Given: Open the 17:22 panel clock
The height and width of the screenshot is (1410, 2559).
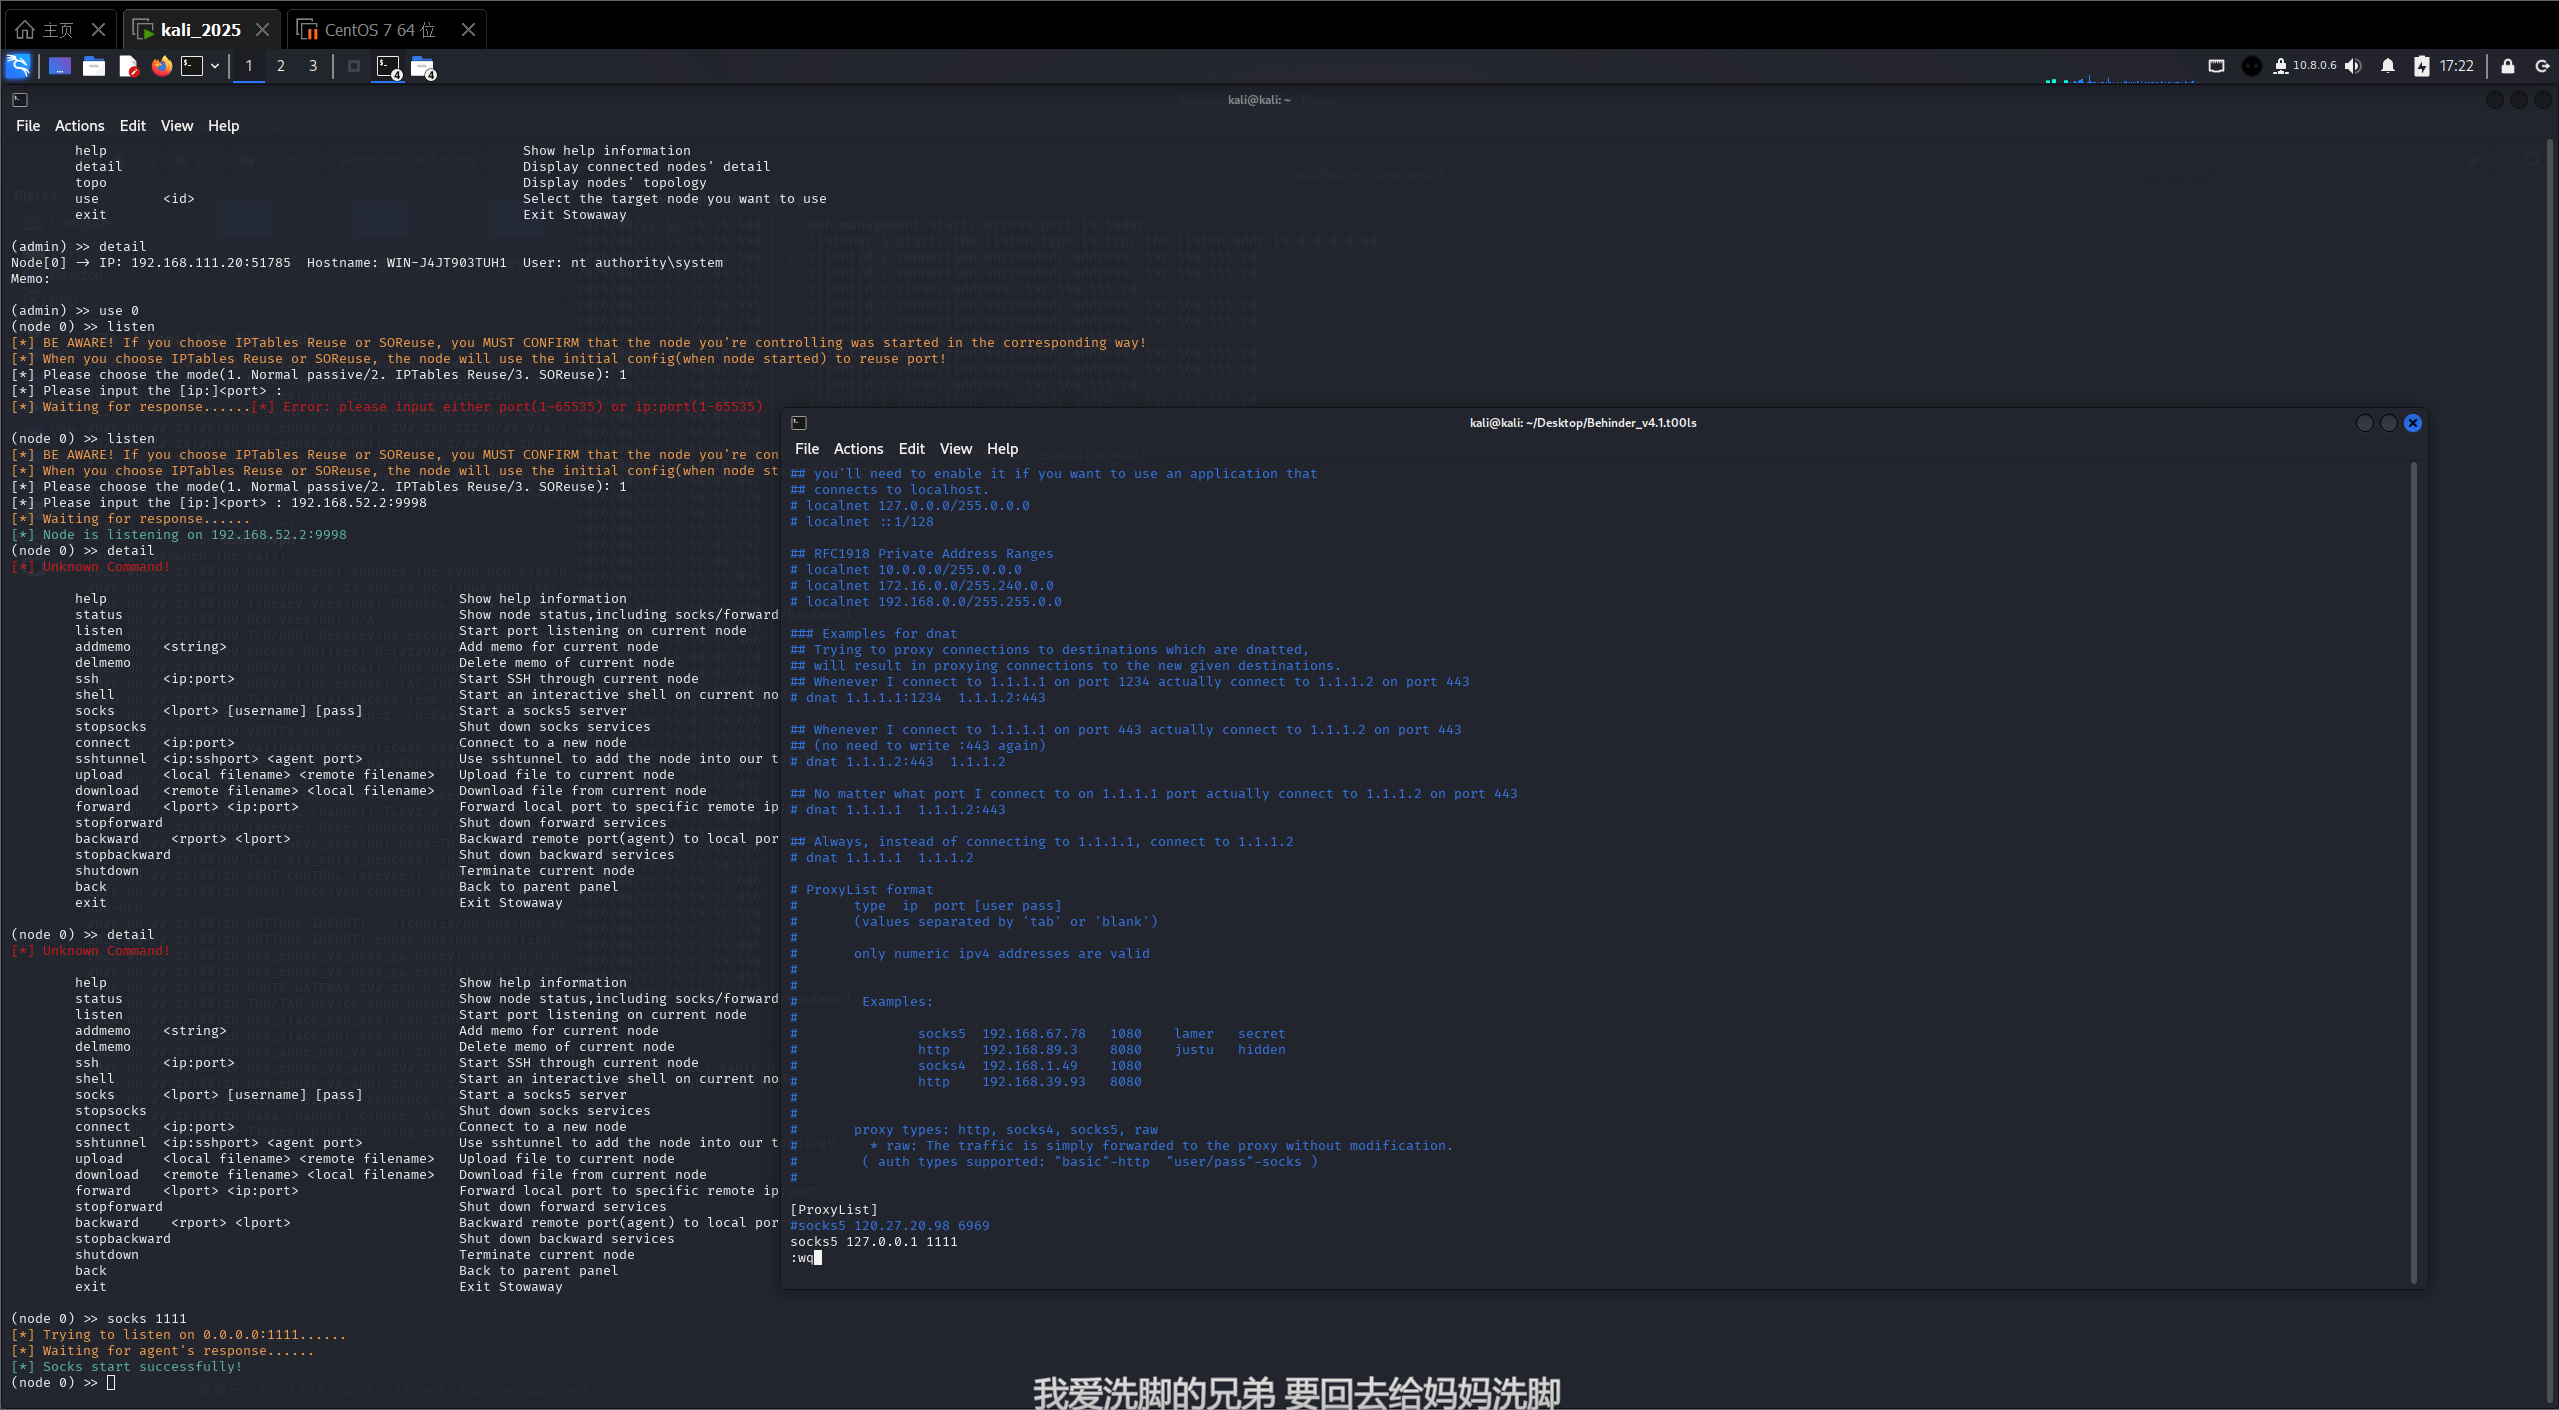Looking at the screenshot, I should 2456,66.
